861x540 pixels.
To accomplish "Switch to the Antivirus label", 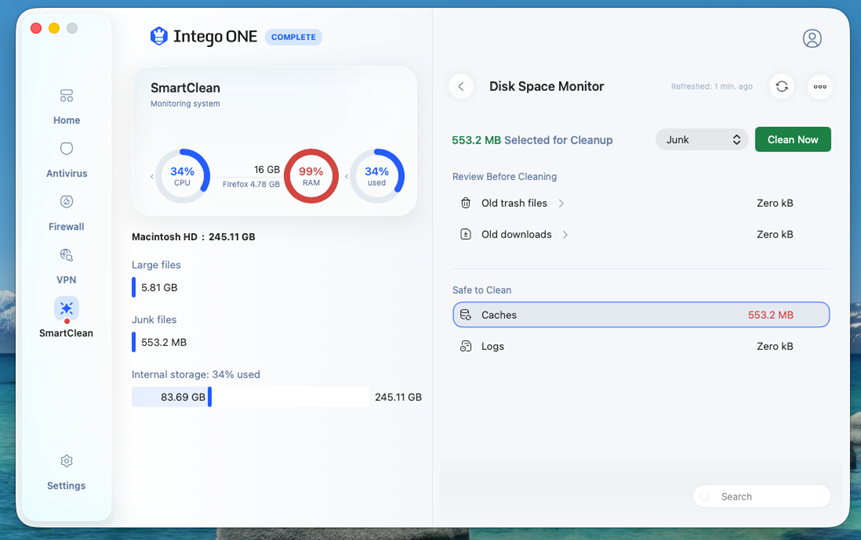I will (66, 174).
